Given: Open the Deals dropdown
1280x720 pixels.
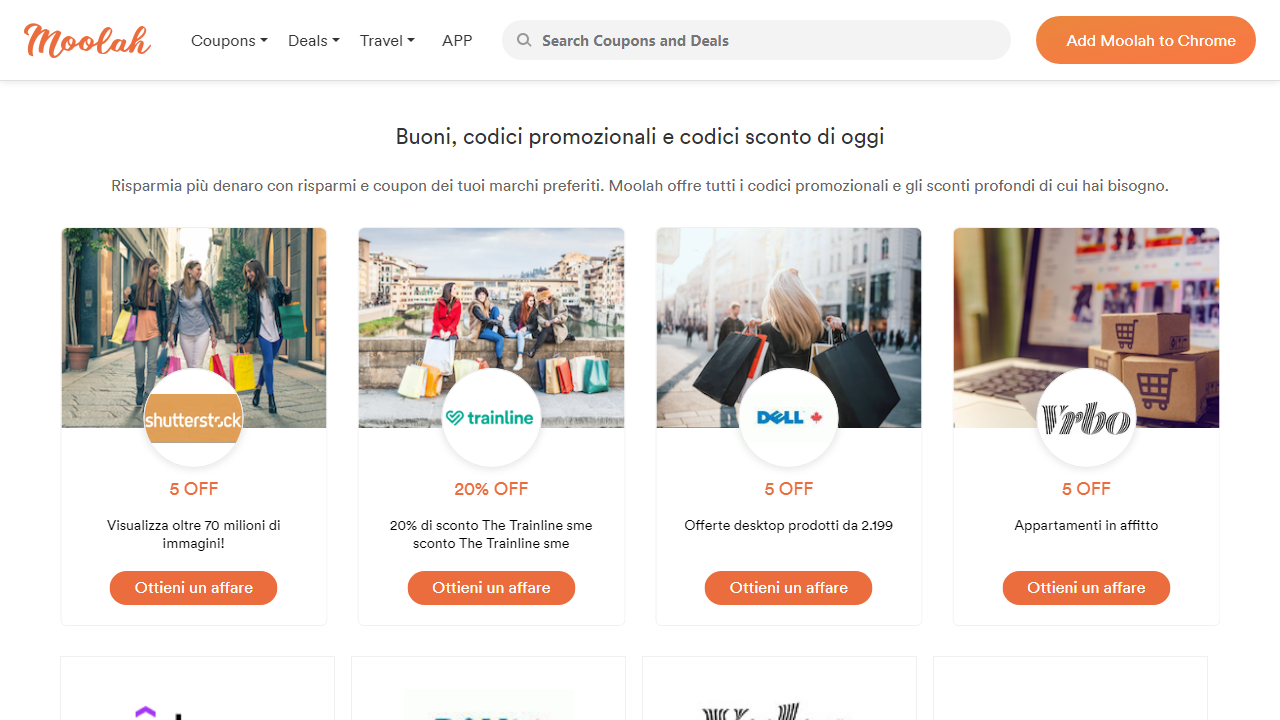Looking at the screenshot, I should tap(313, 40).
